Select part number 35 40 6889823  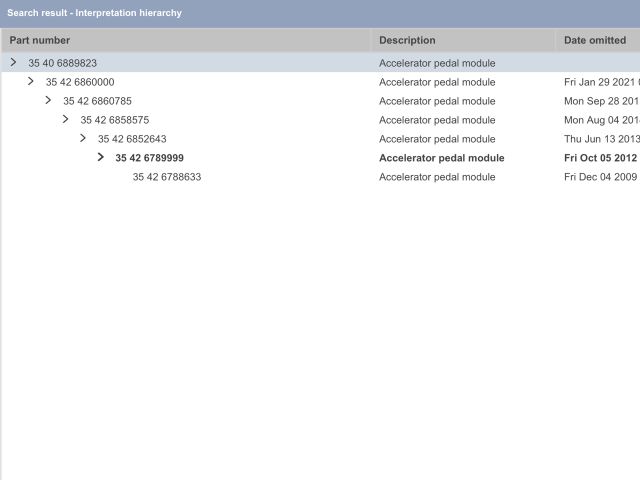click(x=62, y=63)
